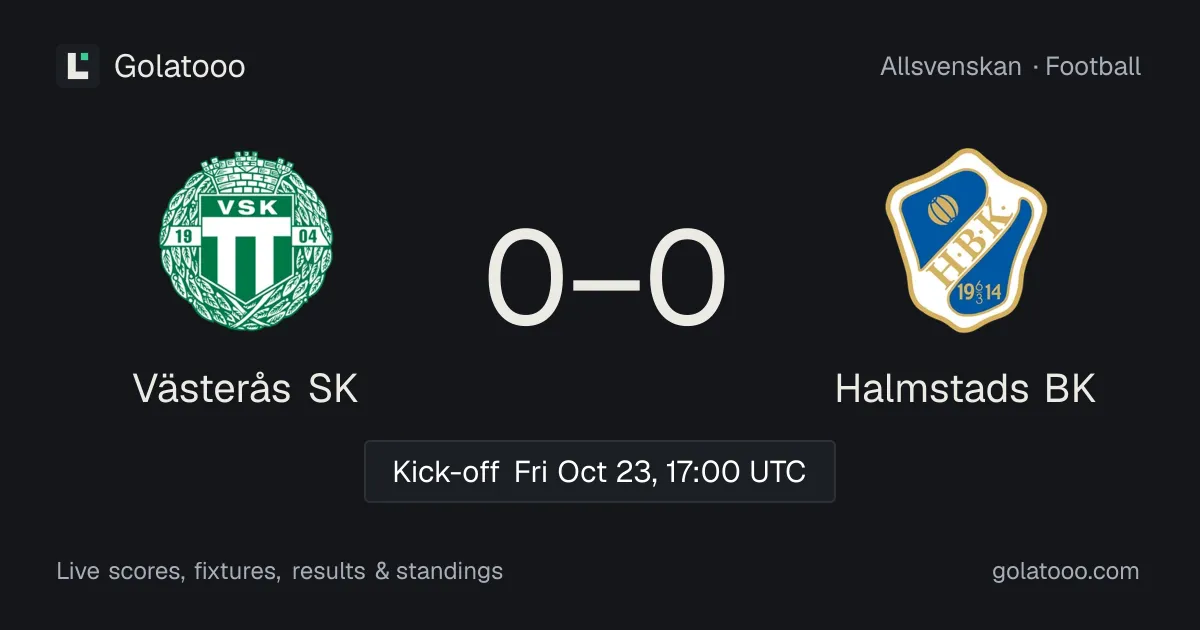The image size is (1200, 630).
Task: Click the Kick-off time box
Action: pos(600,471)
